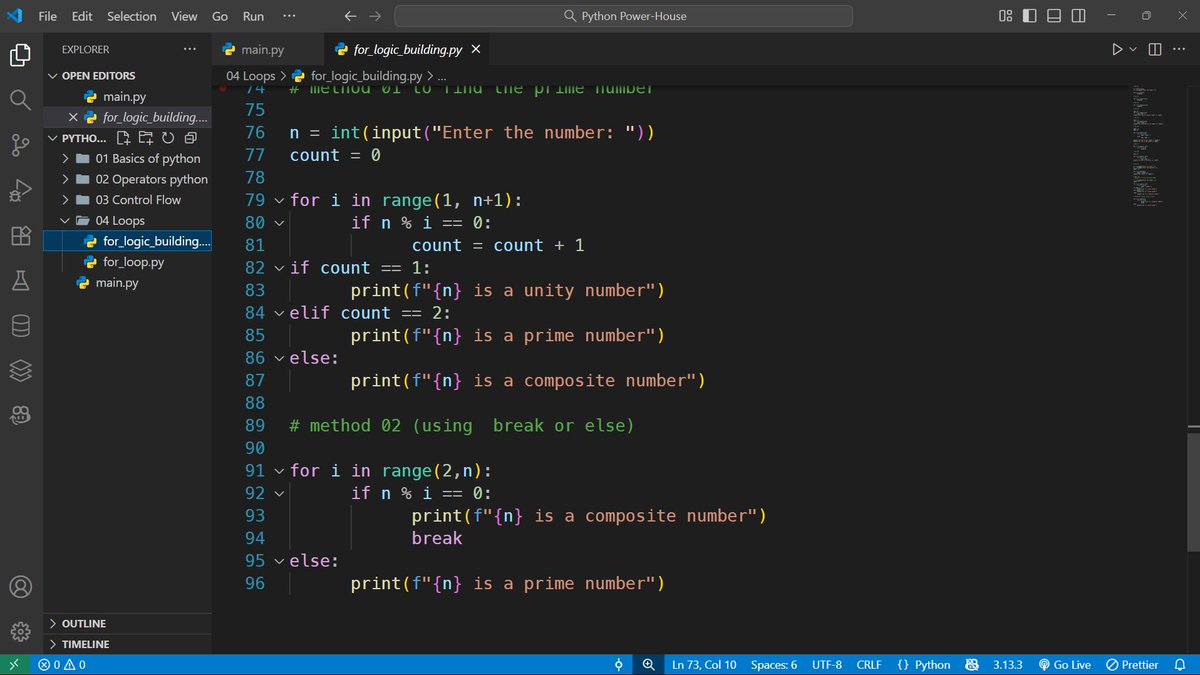Open the database cylinder view in activity bar
The height and width of the screenshot is (675, 1200).
coord(20,326)
